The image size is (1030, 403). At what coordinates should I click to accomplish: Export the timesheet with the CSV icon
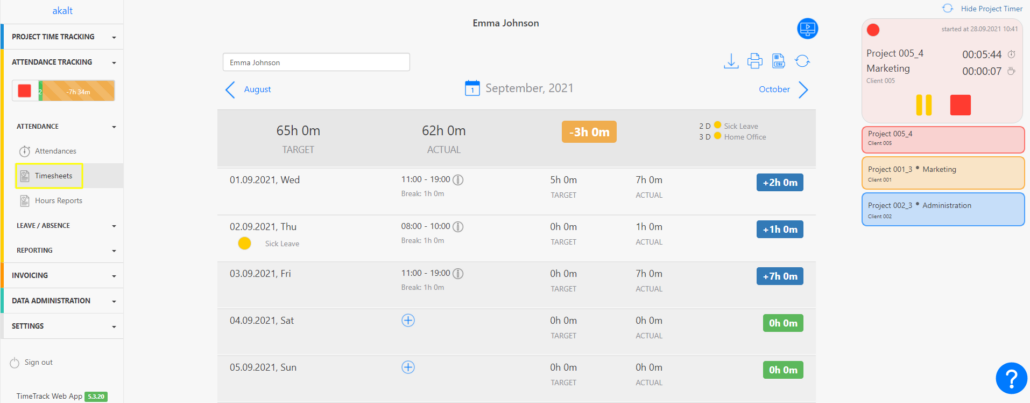pyautogui.click(x=778, y=62)
